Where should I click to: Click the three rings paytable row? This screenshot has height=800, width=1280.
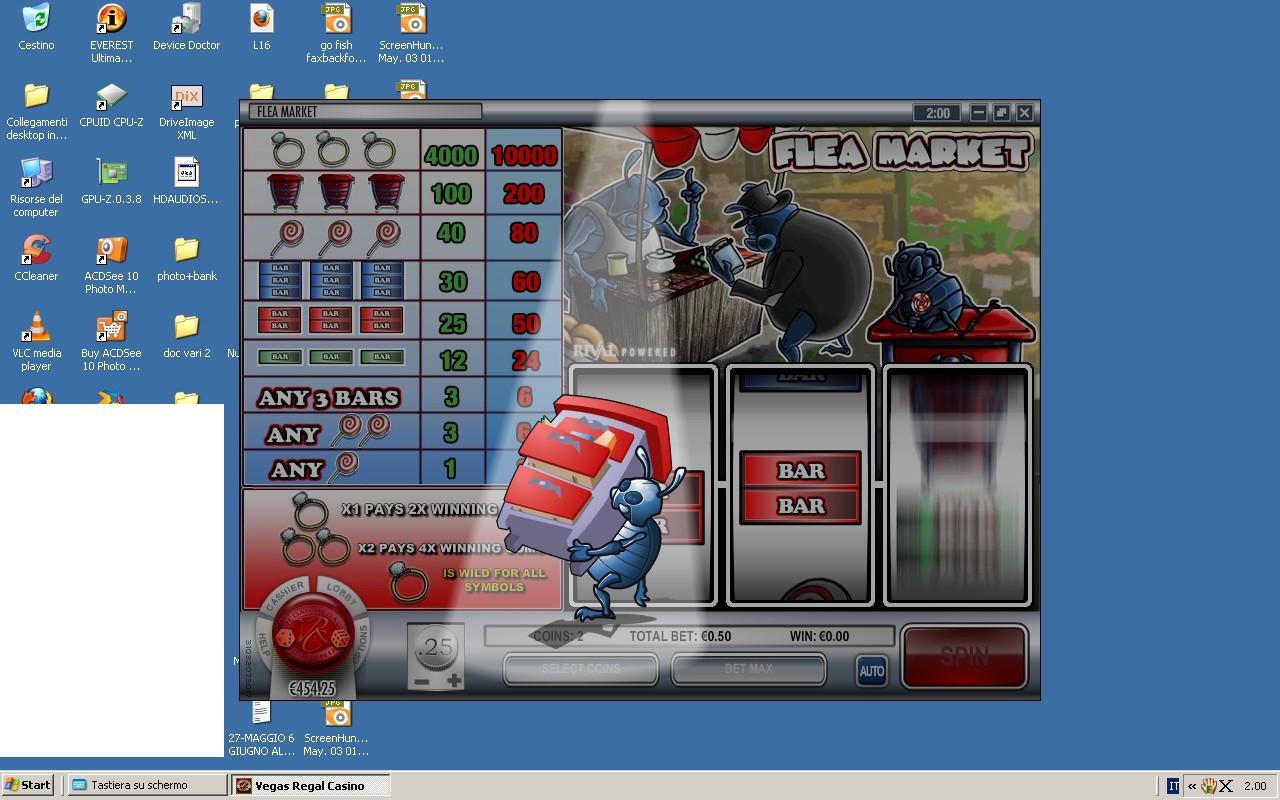[x=331, y=151]
